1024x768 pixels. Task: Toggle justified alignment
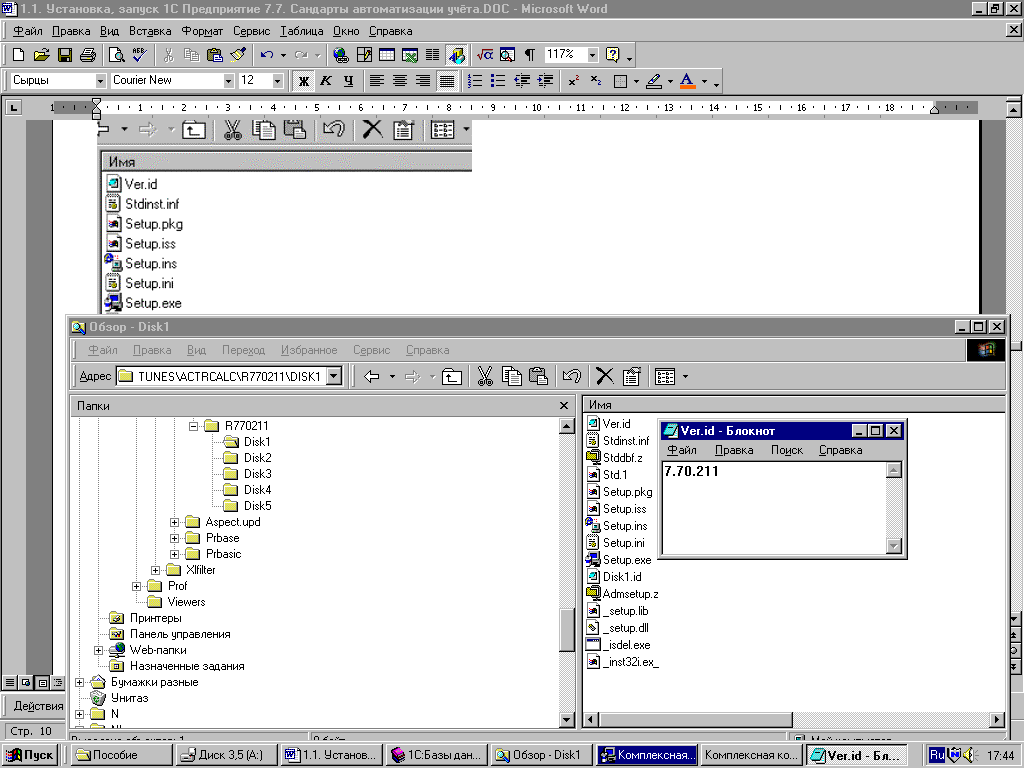[x=447, y=81]
